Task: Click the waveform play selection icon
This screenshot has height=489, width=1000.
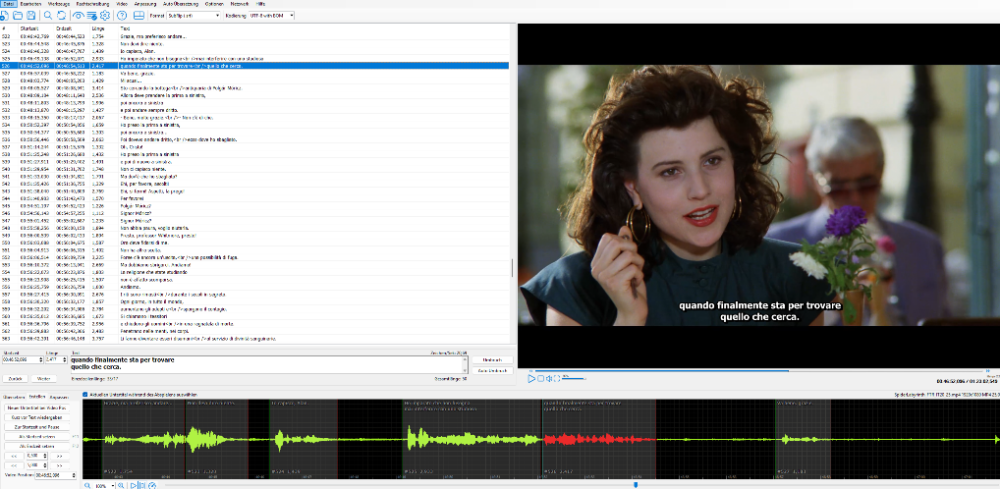Action: [134, 485]
